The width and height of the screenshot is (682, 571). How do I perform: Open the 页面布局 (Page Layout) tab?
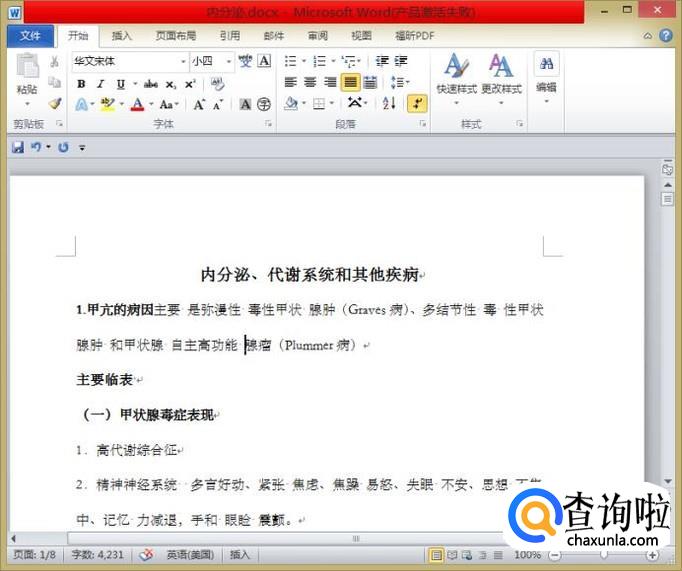tap(176, 35)
